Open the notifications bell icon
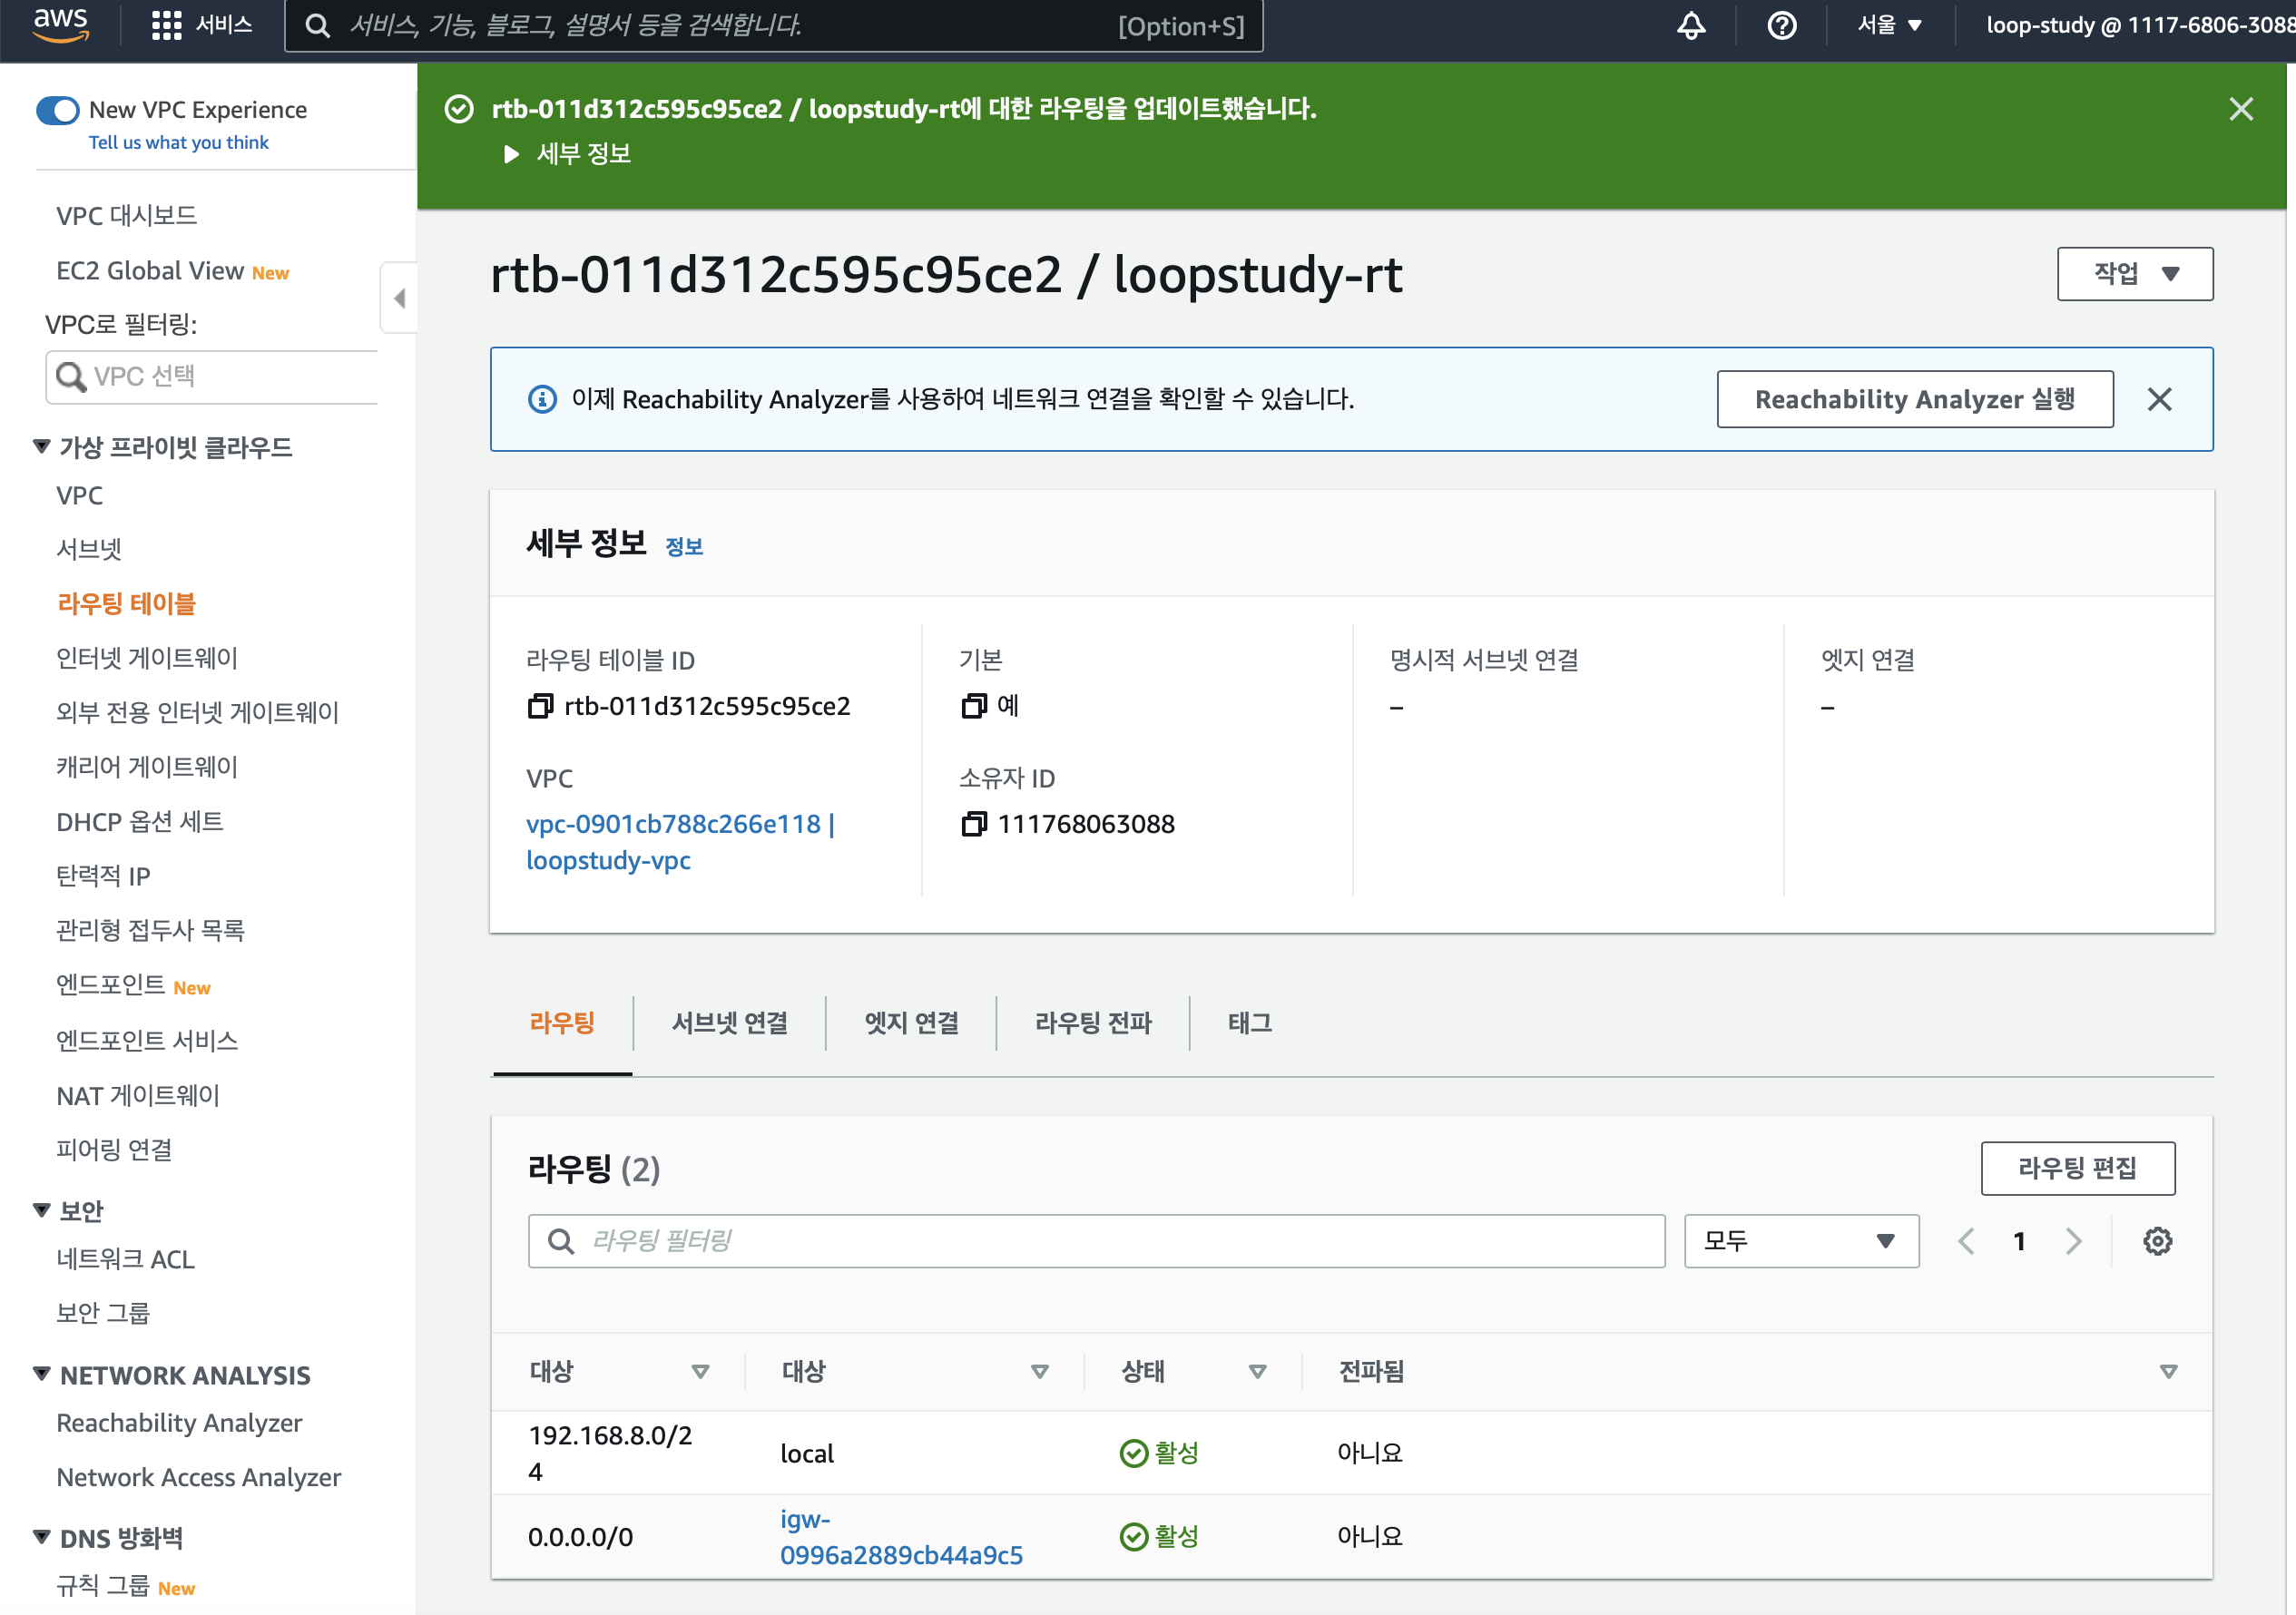 point(1690,25)
